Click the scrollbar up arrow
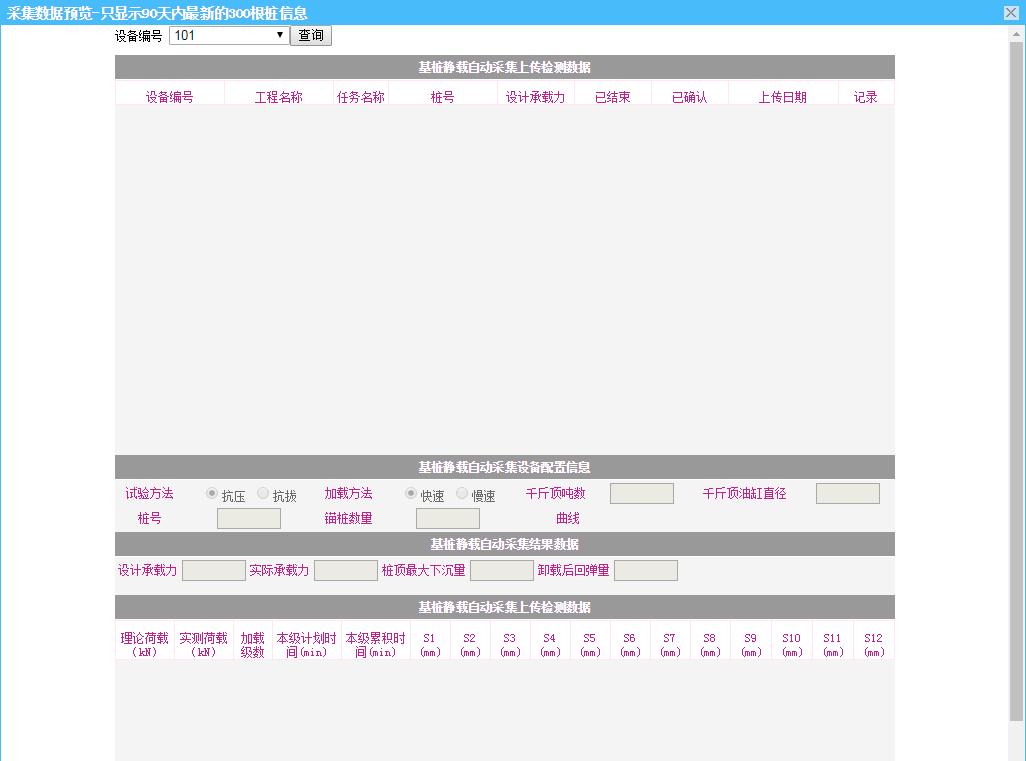 point(1017,33)
